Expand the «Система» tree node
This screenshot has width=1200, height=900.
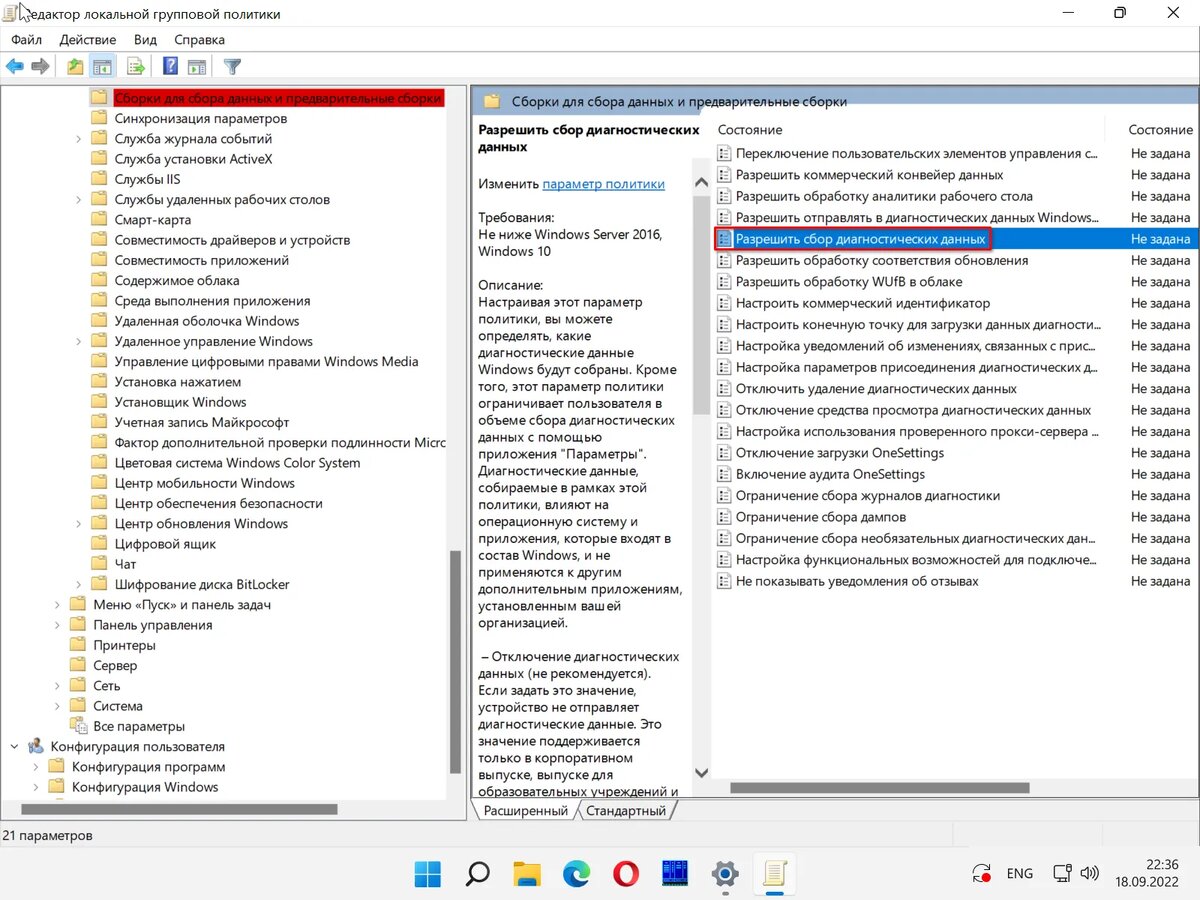click(58, 706)
